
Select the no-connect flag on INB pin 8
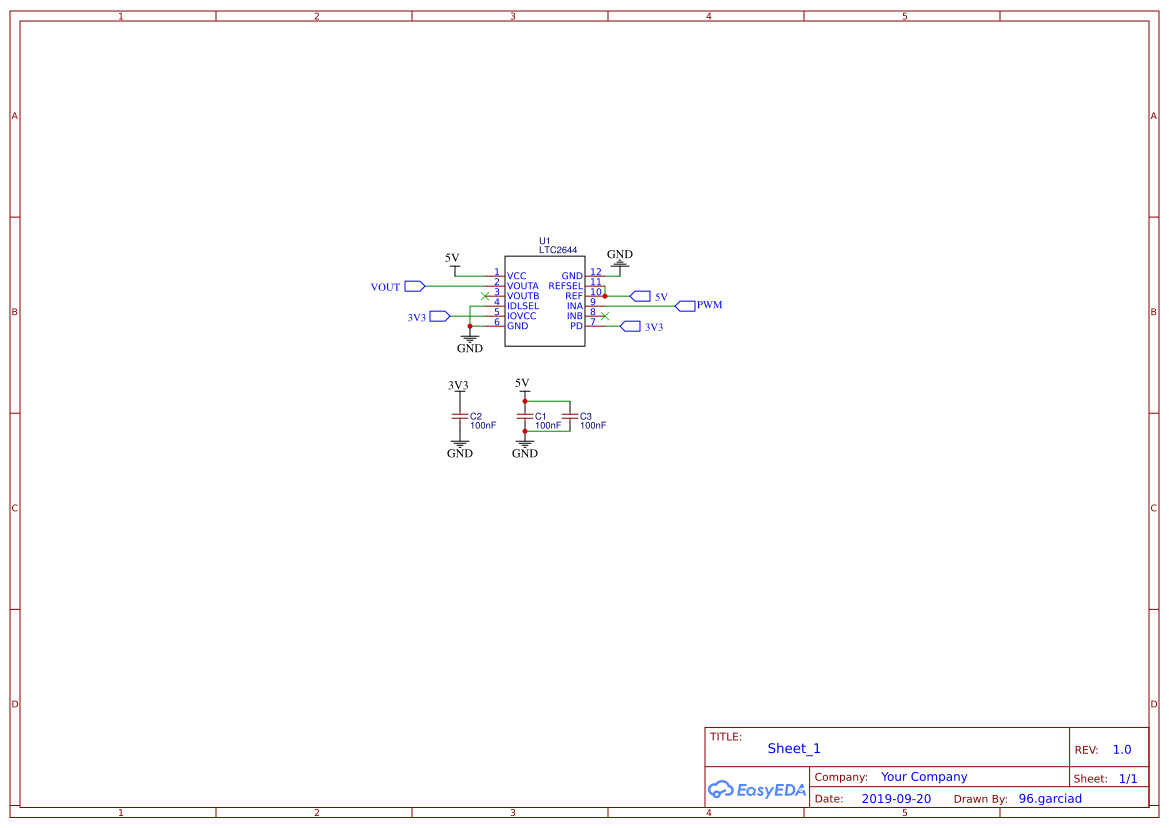point(605,316)
